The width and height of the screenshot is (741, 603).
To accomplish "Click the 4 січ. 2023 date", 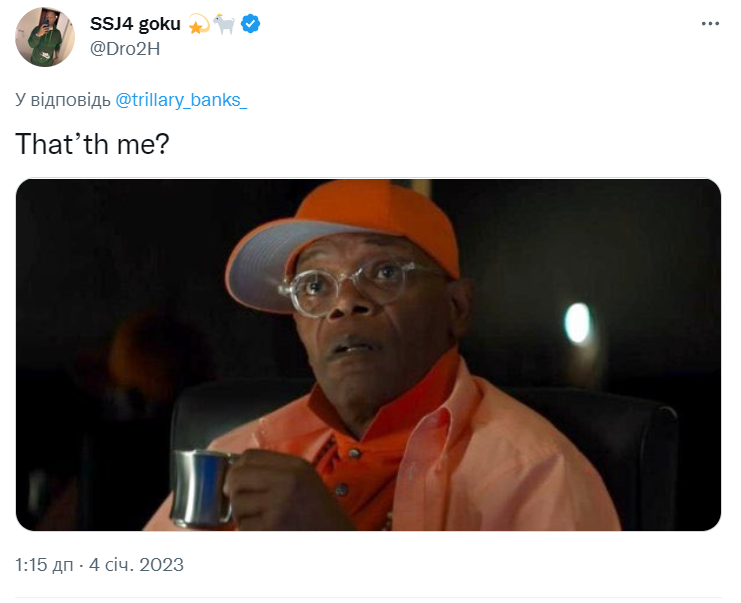I will pos(136,565).
